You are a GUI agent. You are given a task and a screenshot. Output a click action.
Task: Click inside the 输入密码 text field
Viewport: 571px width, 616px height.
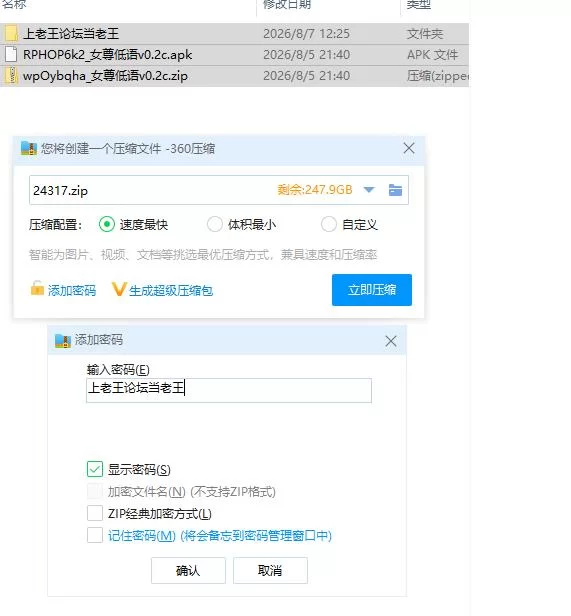[x=229, y=390]
